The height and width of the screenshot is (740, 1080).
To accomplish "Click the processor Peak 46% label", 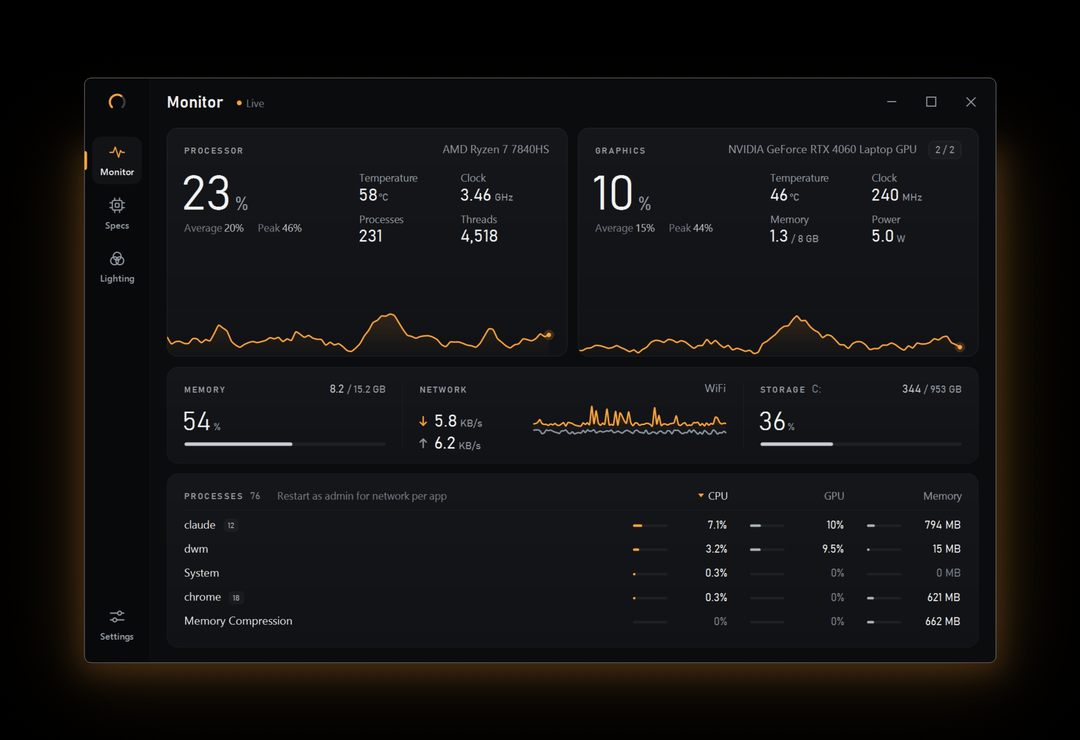I will (280, 228).
